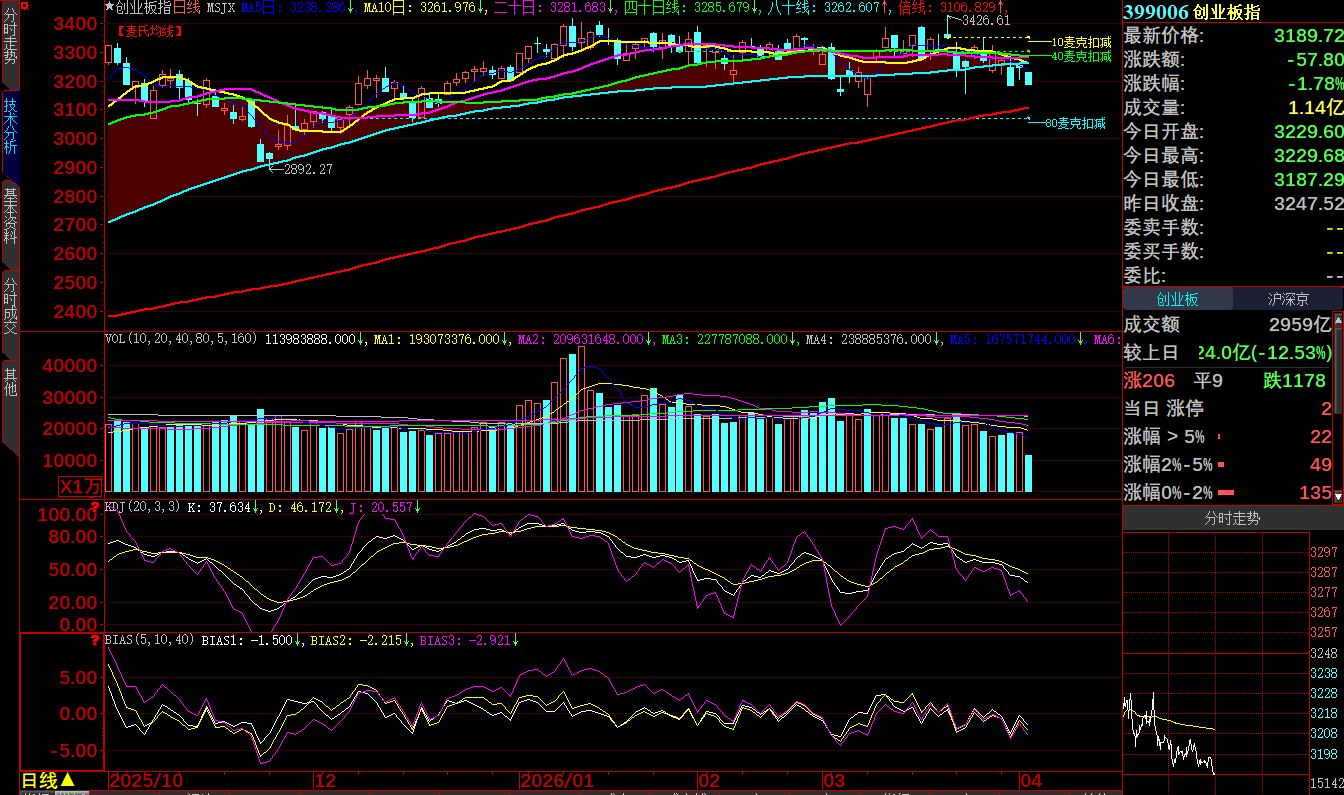1344x795 pixels.
Task: Select the 技术分析 side tab
Action: pos(10,126)
